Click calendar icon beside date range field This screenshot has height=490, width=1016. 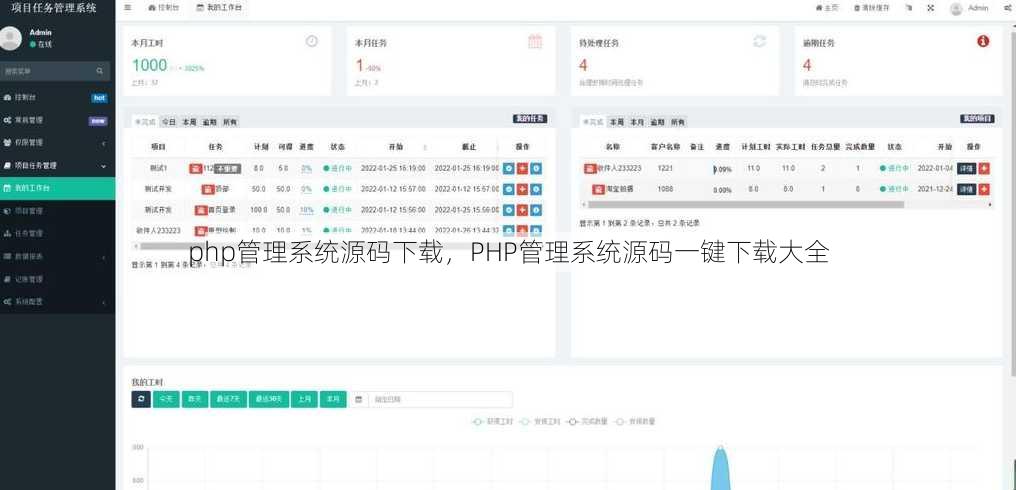(358, 399)
